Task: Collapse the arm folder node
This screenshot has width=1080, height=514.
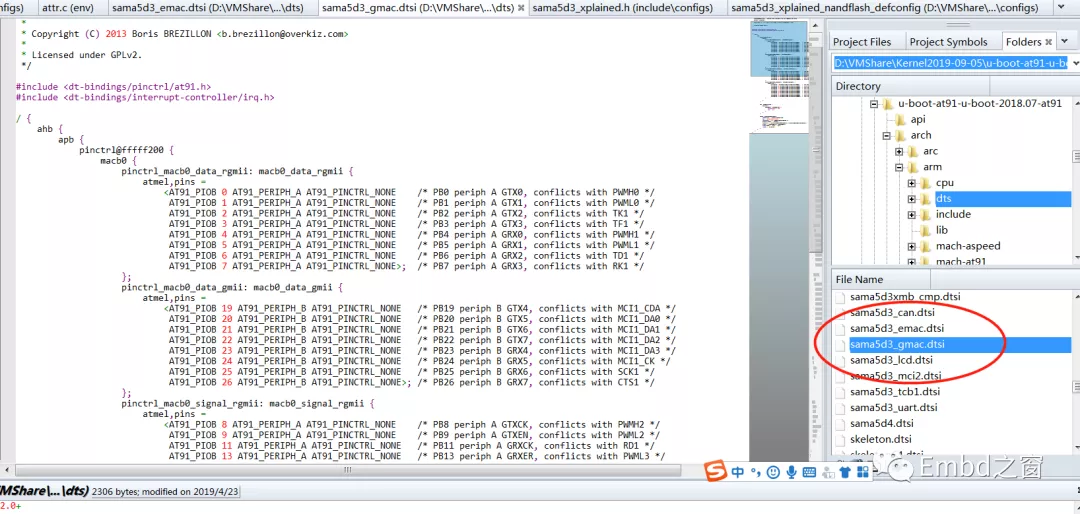Action: click(900, 167)
